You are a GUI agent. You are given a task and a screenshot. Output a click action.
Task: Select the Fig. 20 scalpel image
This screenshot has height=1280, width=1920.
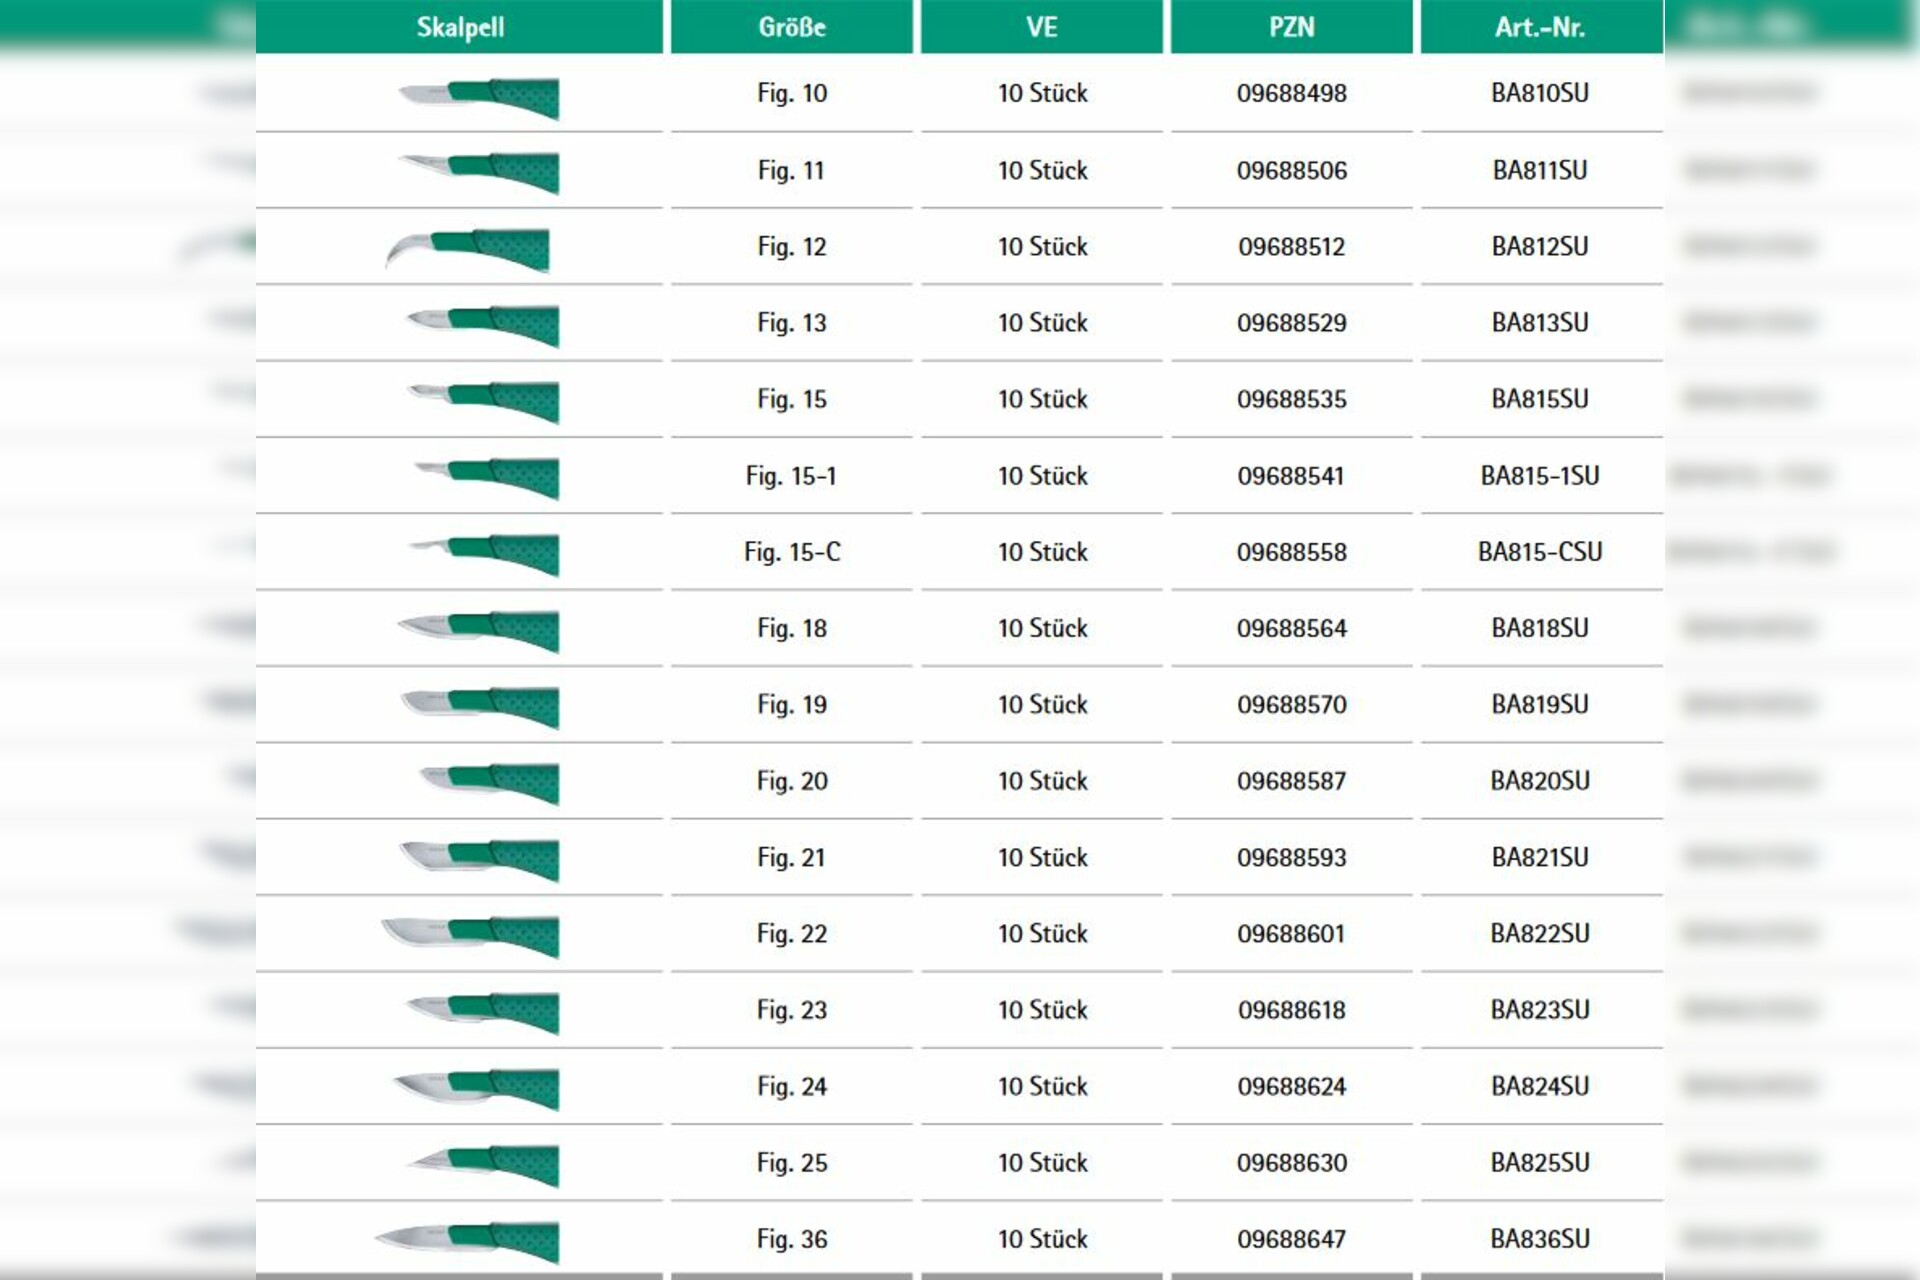click(x=489, y=784)
